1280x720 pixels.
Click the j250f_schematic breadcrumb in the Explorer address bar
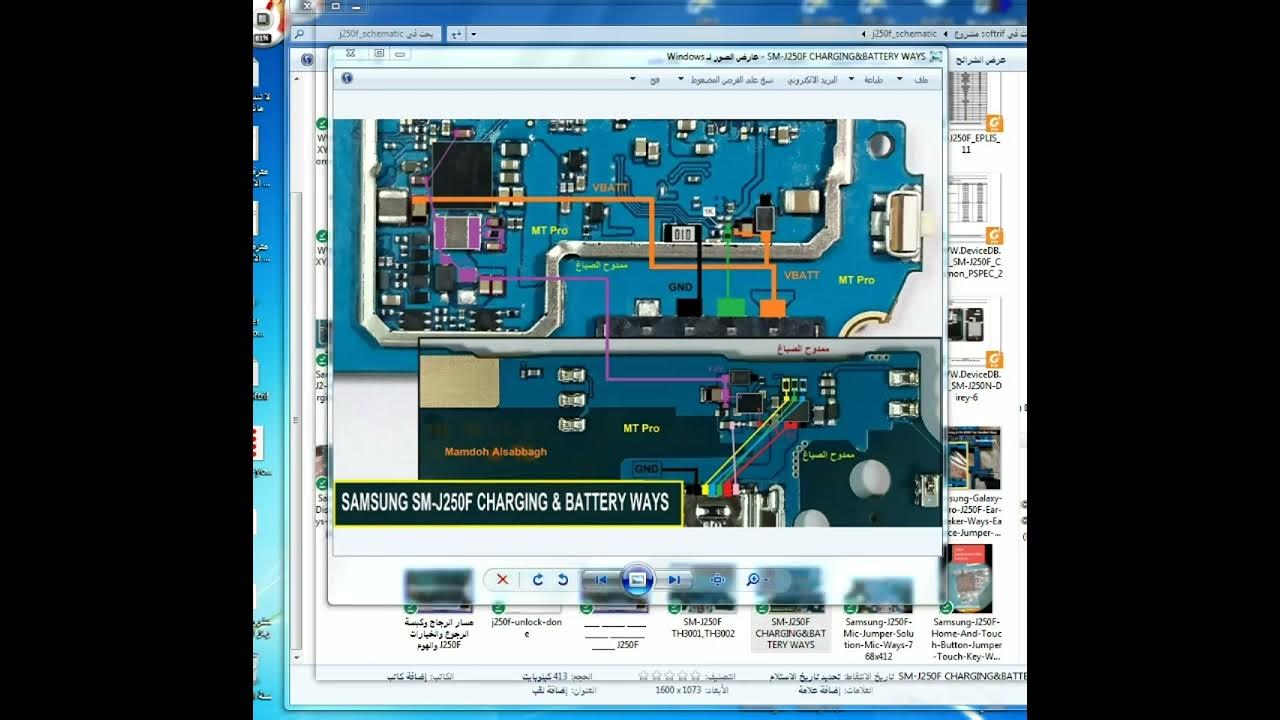tap(904, 34)
